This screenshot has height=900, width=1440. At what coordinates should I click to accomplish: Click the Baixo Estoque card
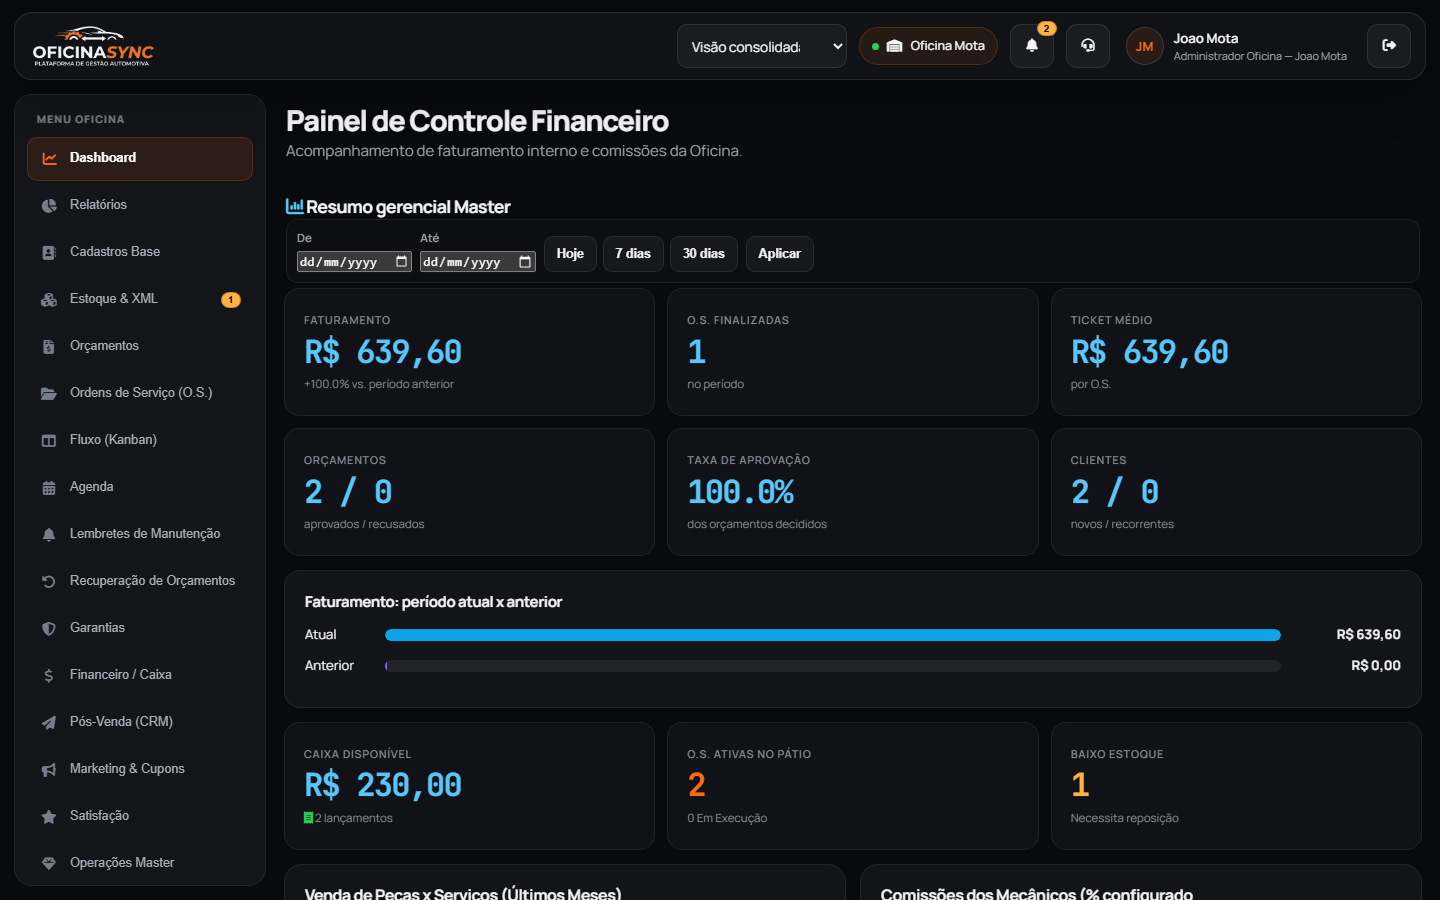coord(1236,786)
